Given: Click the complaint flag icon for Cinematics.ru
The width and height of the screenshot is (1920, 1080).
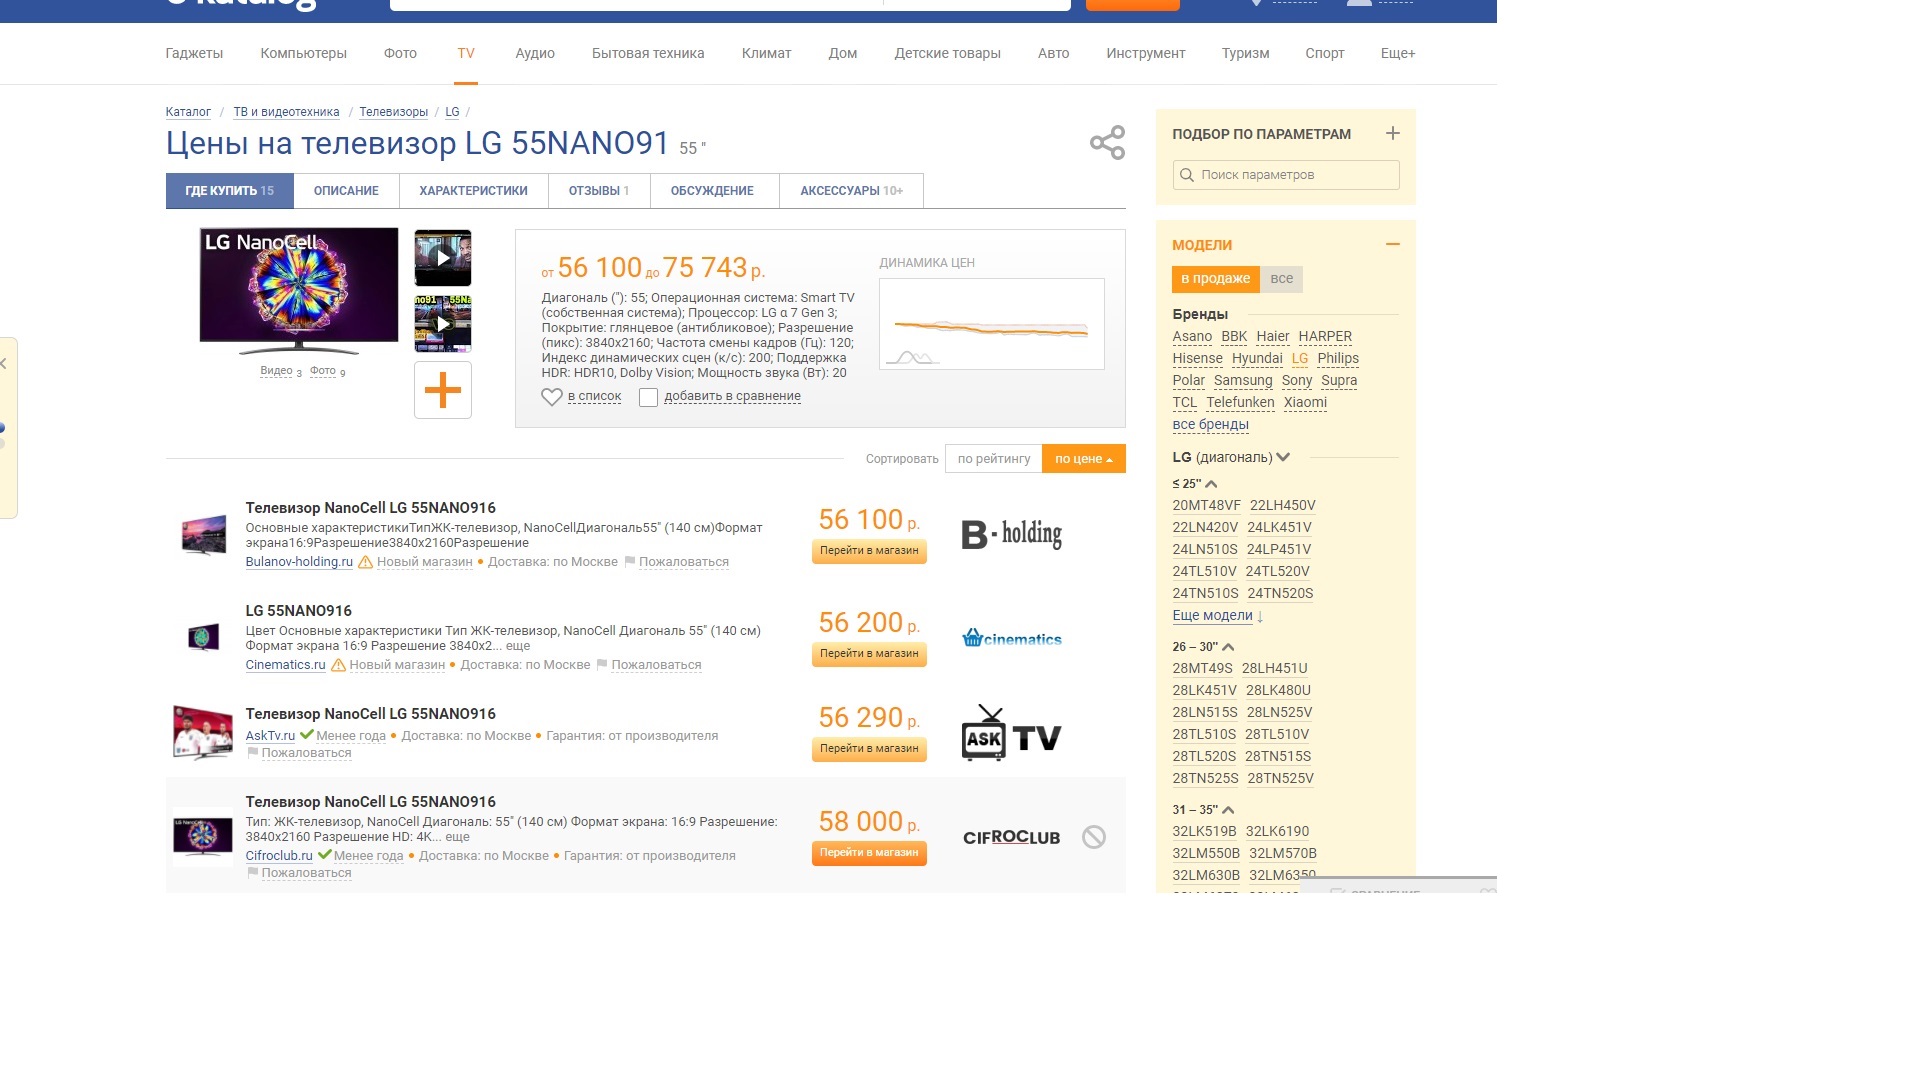Looking at the screenshot, I should (x=602, y=665).
